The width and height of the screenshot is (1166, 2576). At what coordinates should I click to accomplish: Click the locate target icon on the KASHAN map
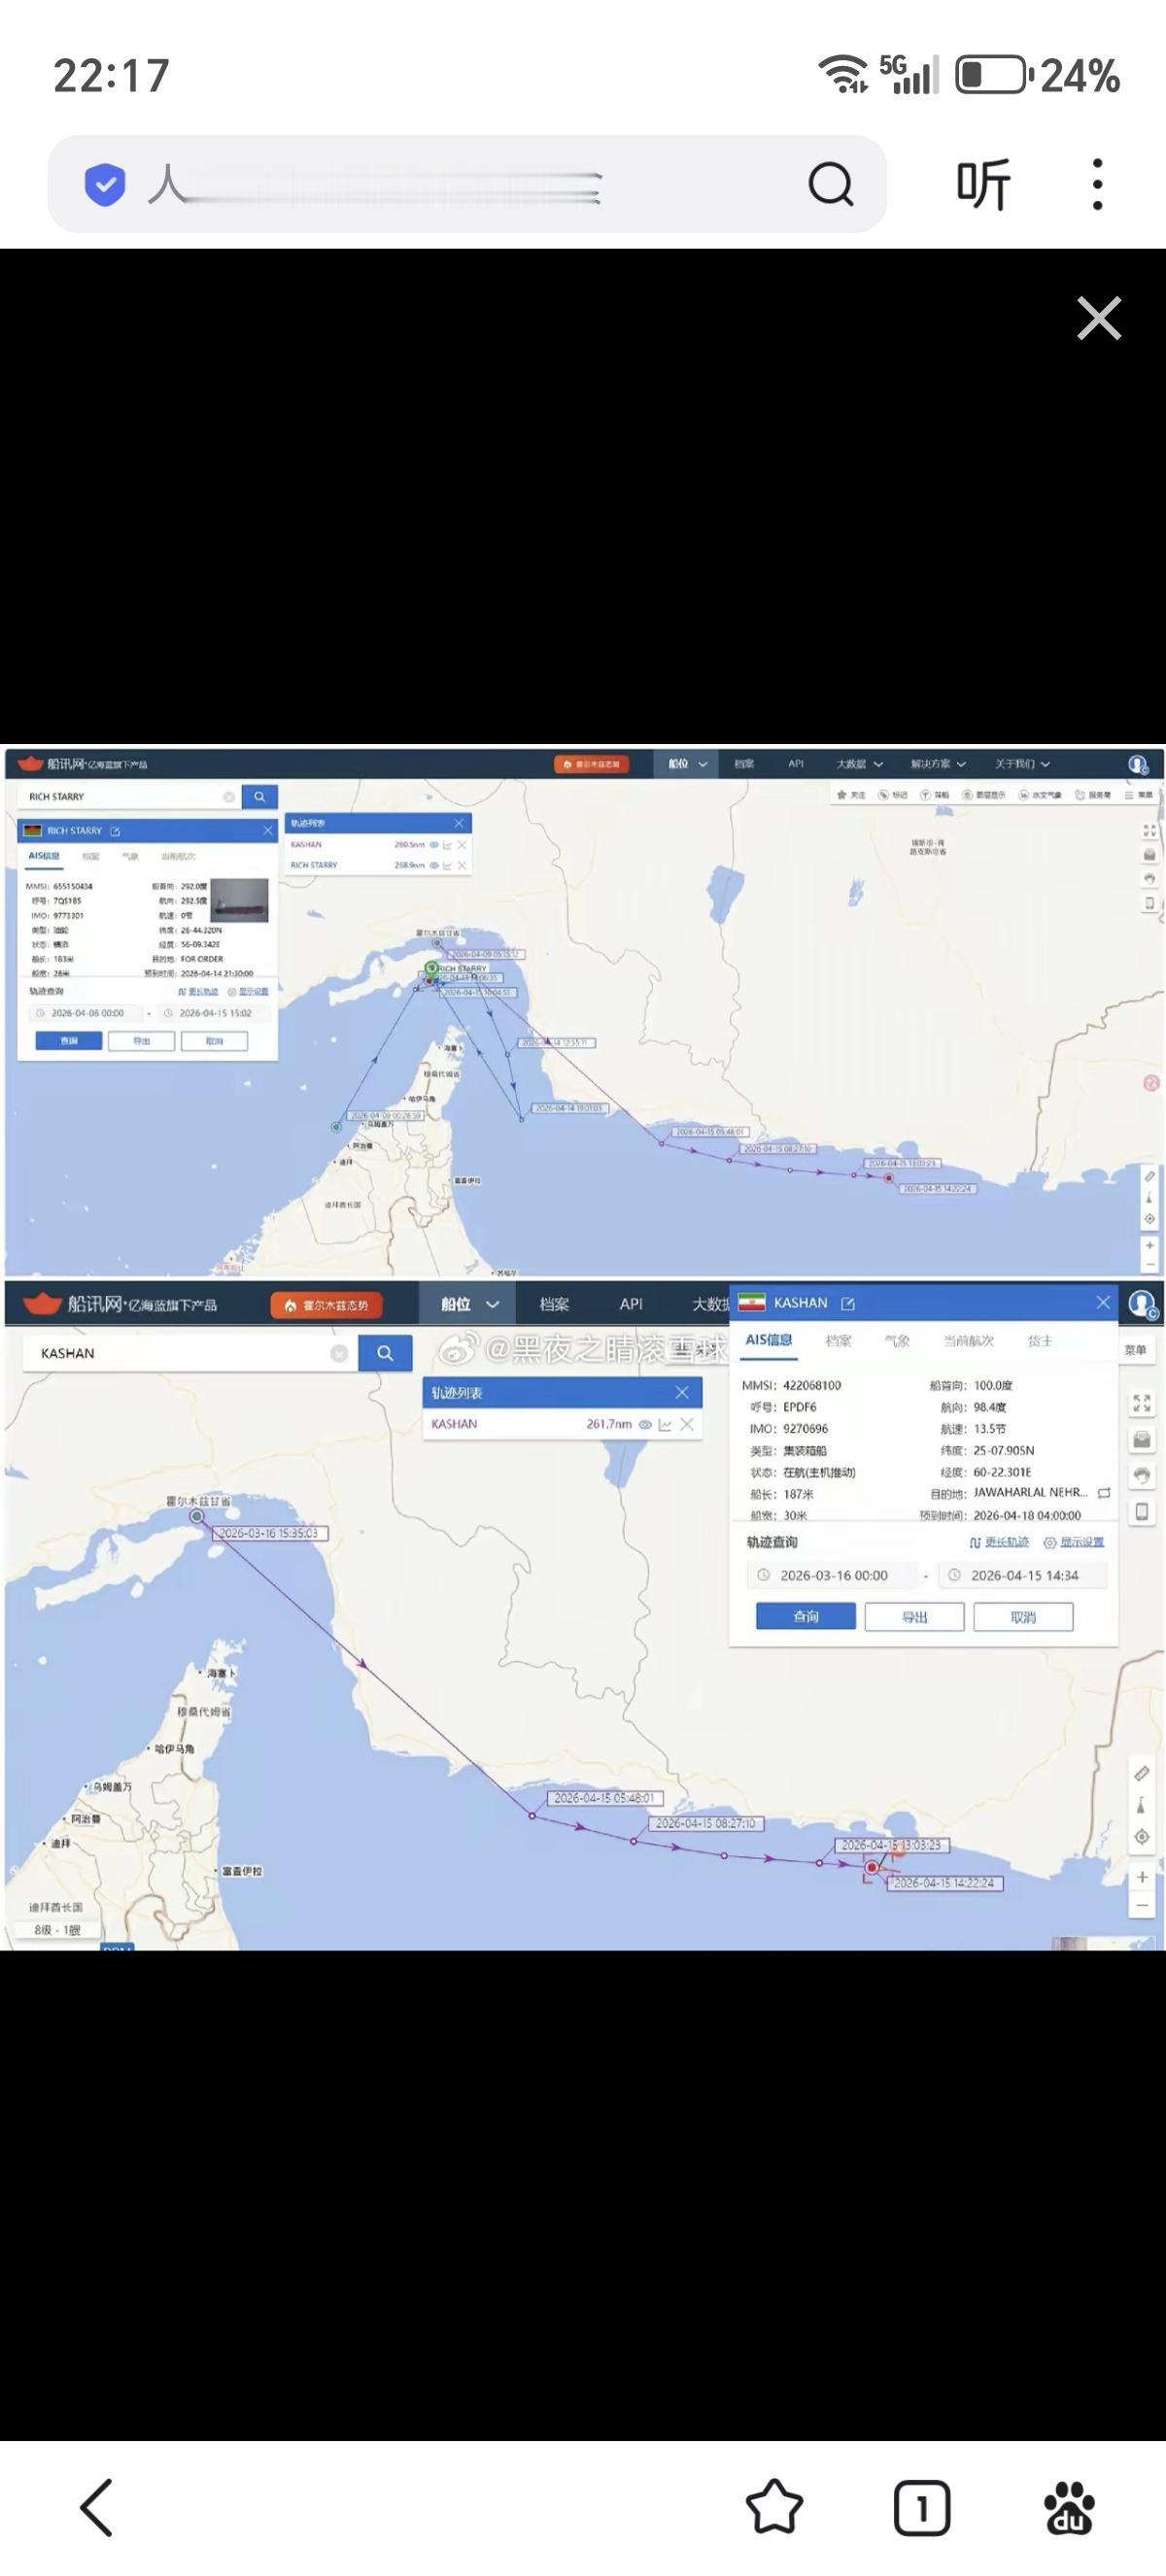(1141, 1837)
